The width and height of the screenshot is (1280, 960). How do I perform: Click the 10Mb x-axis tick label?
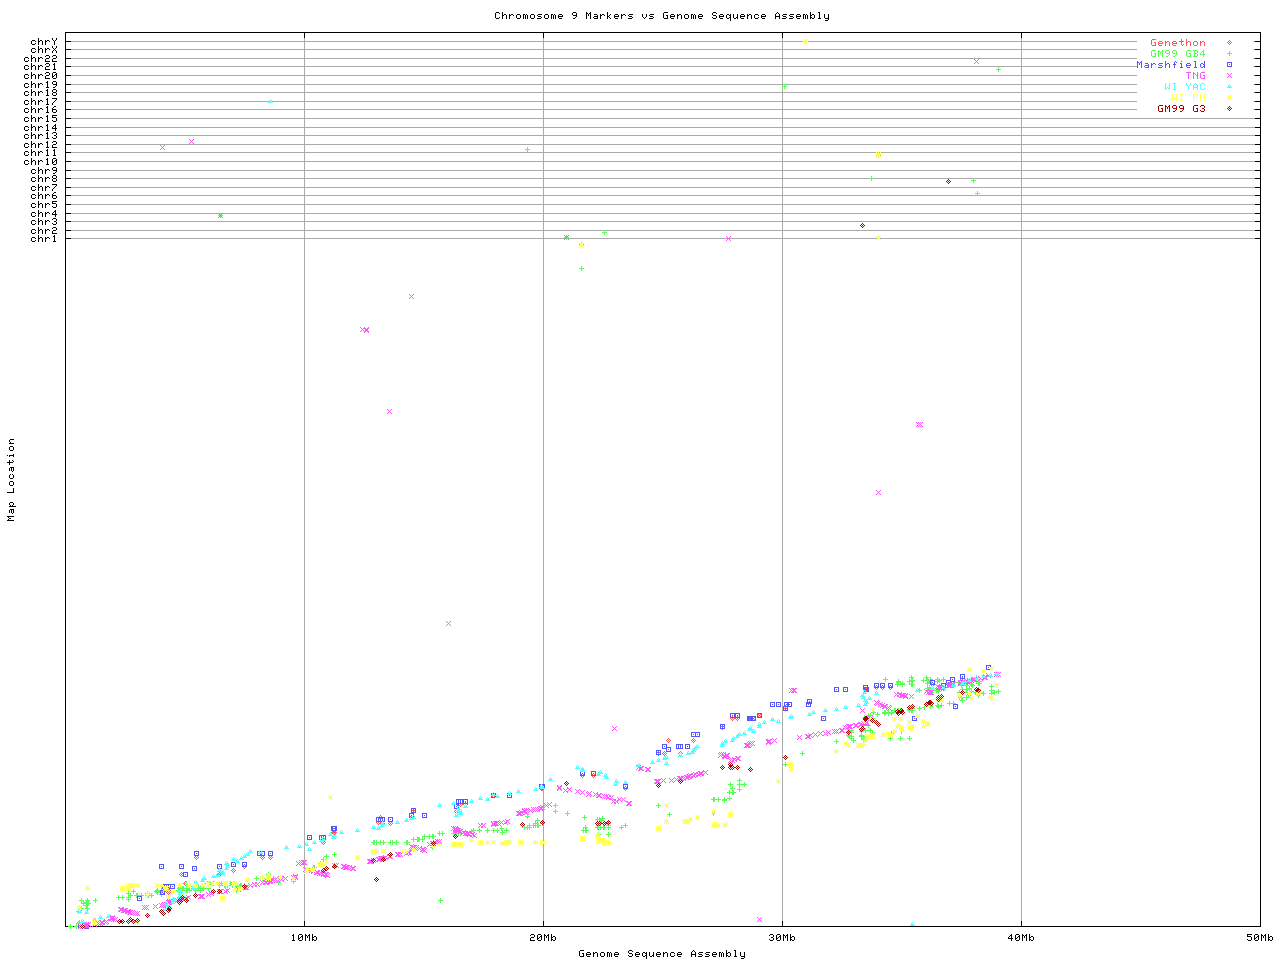(304, 938)
